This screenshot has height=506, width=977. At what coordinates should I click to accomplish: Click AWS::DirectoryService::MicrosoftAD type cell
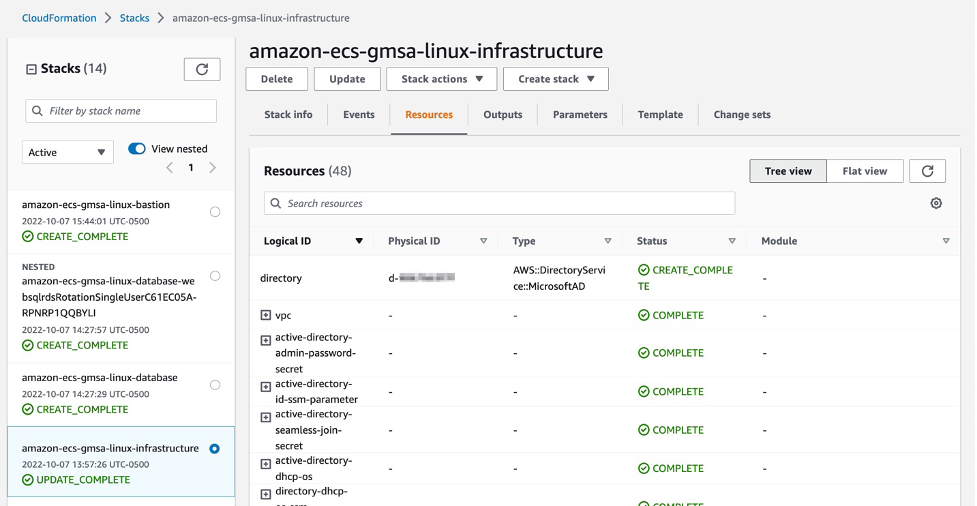[558, 279]
